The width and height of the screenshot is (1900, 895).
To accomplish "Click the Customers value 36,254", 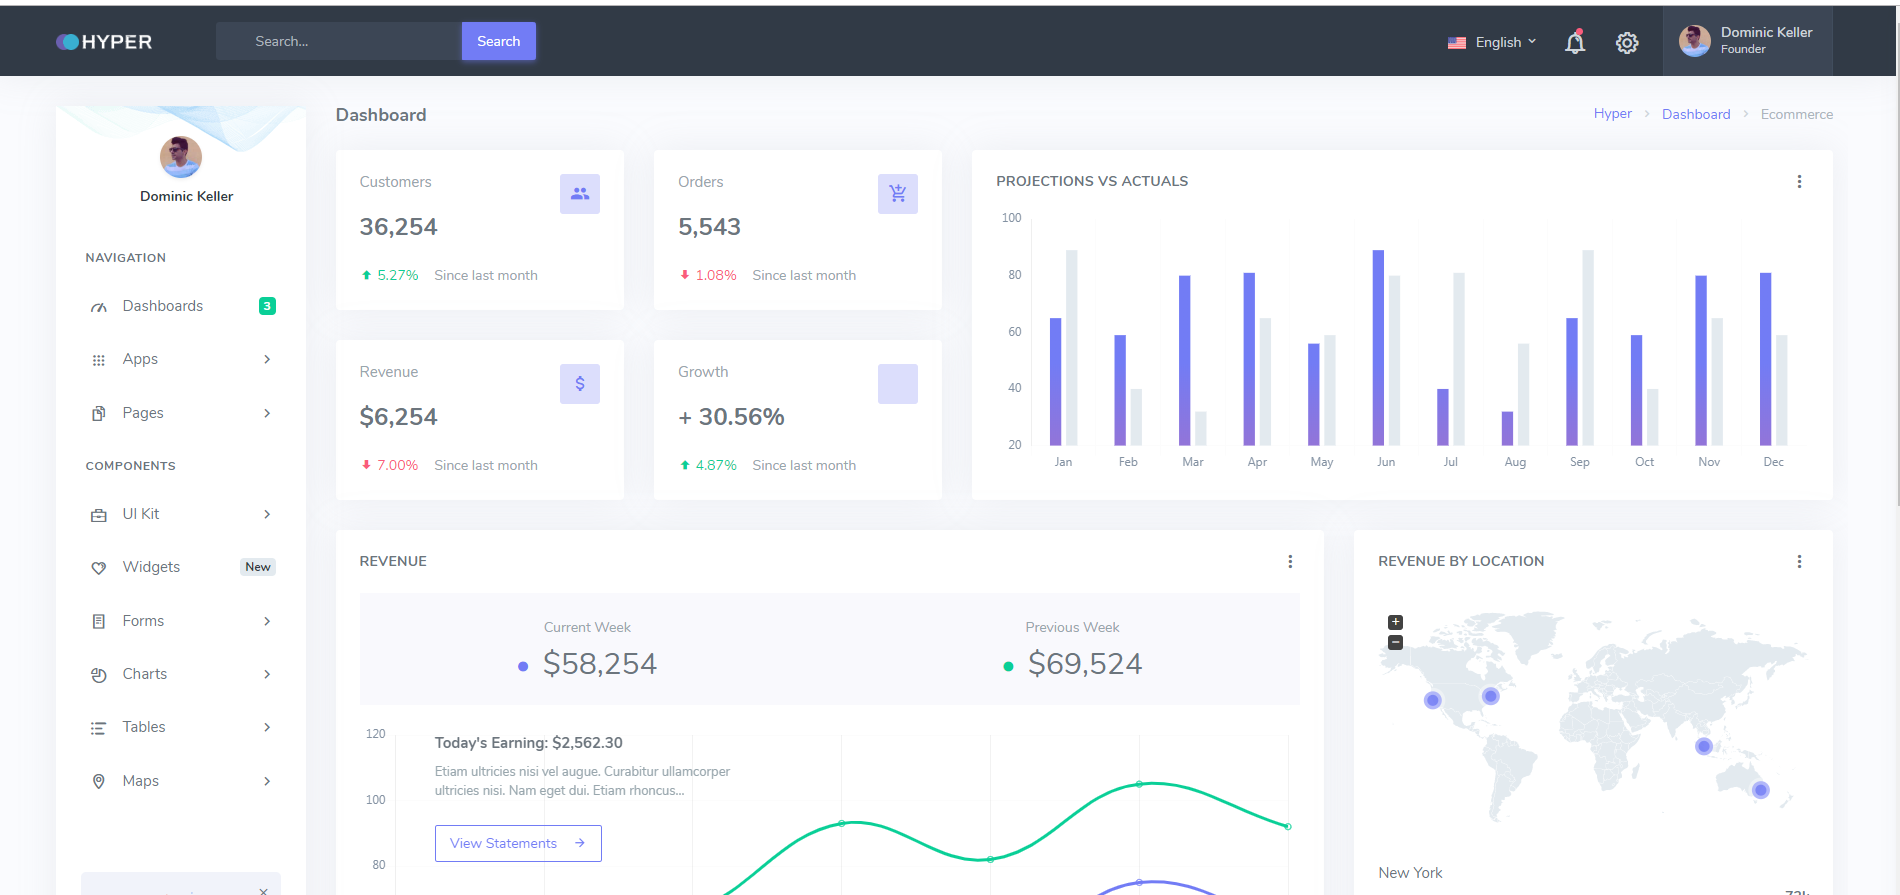I will tap(398, 227).
